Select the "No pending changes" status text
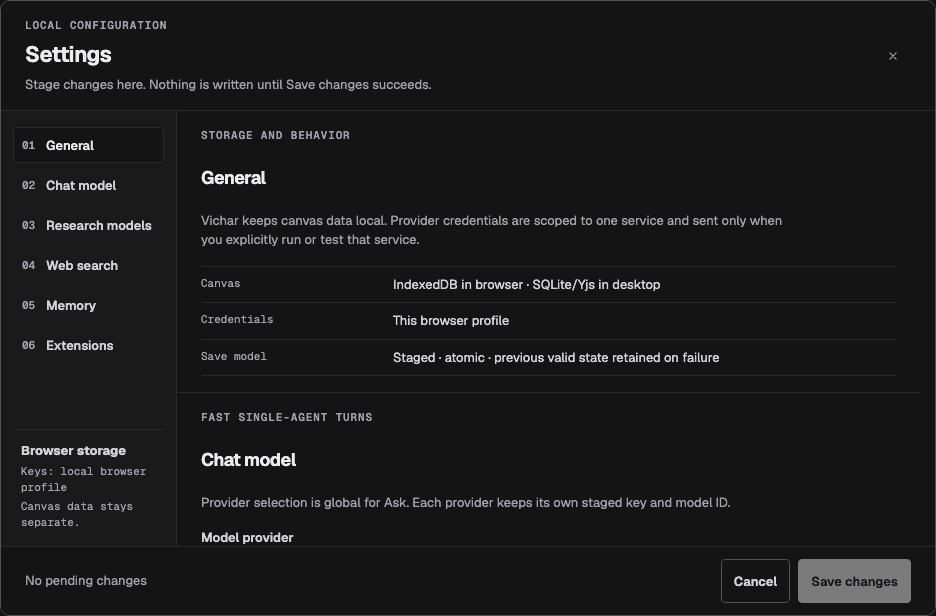This screenshot has height=616, width=936. pos(86,581)
